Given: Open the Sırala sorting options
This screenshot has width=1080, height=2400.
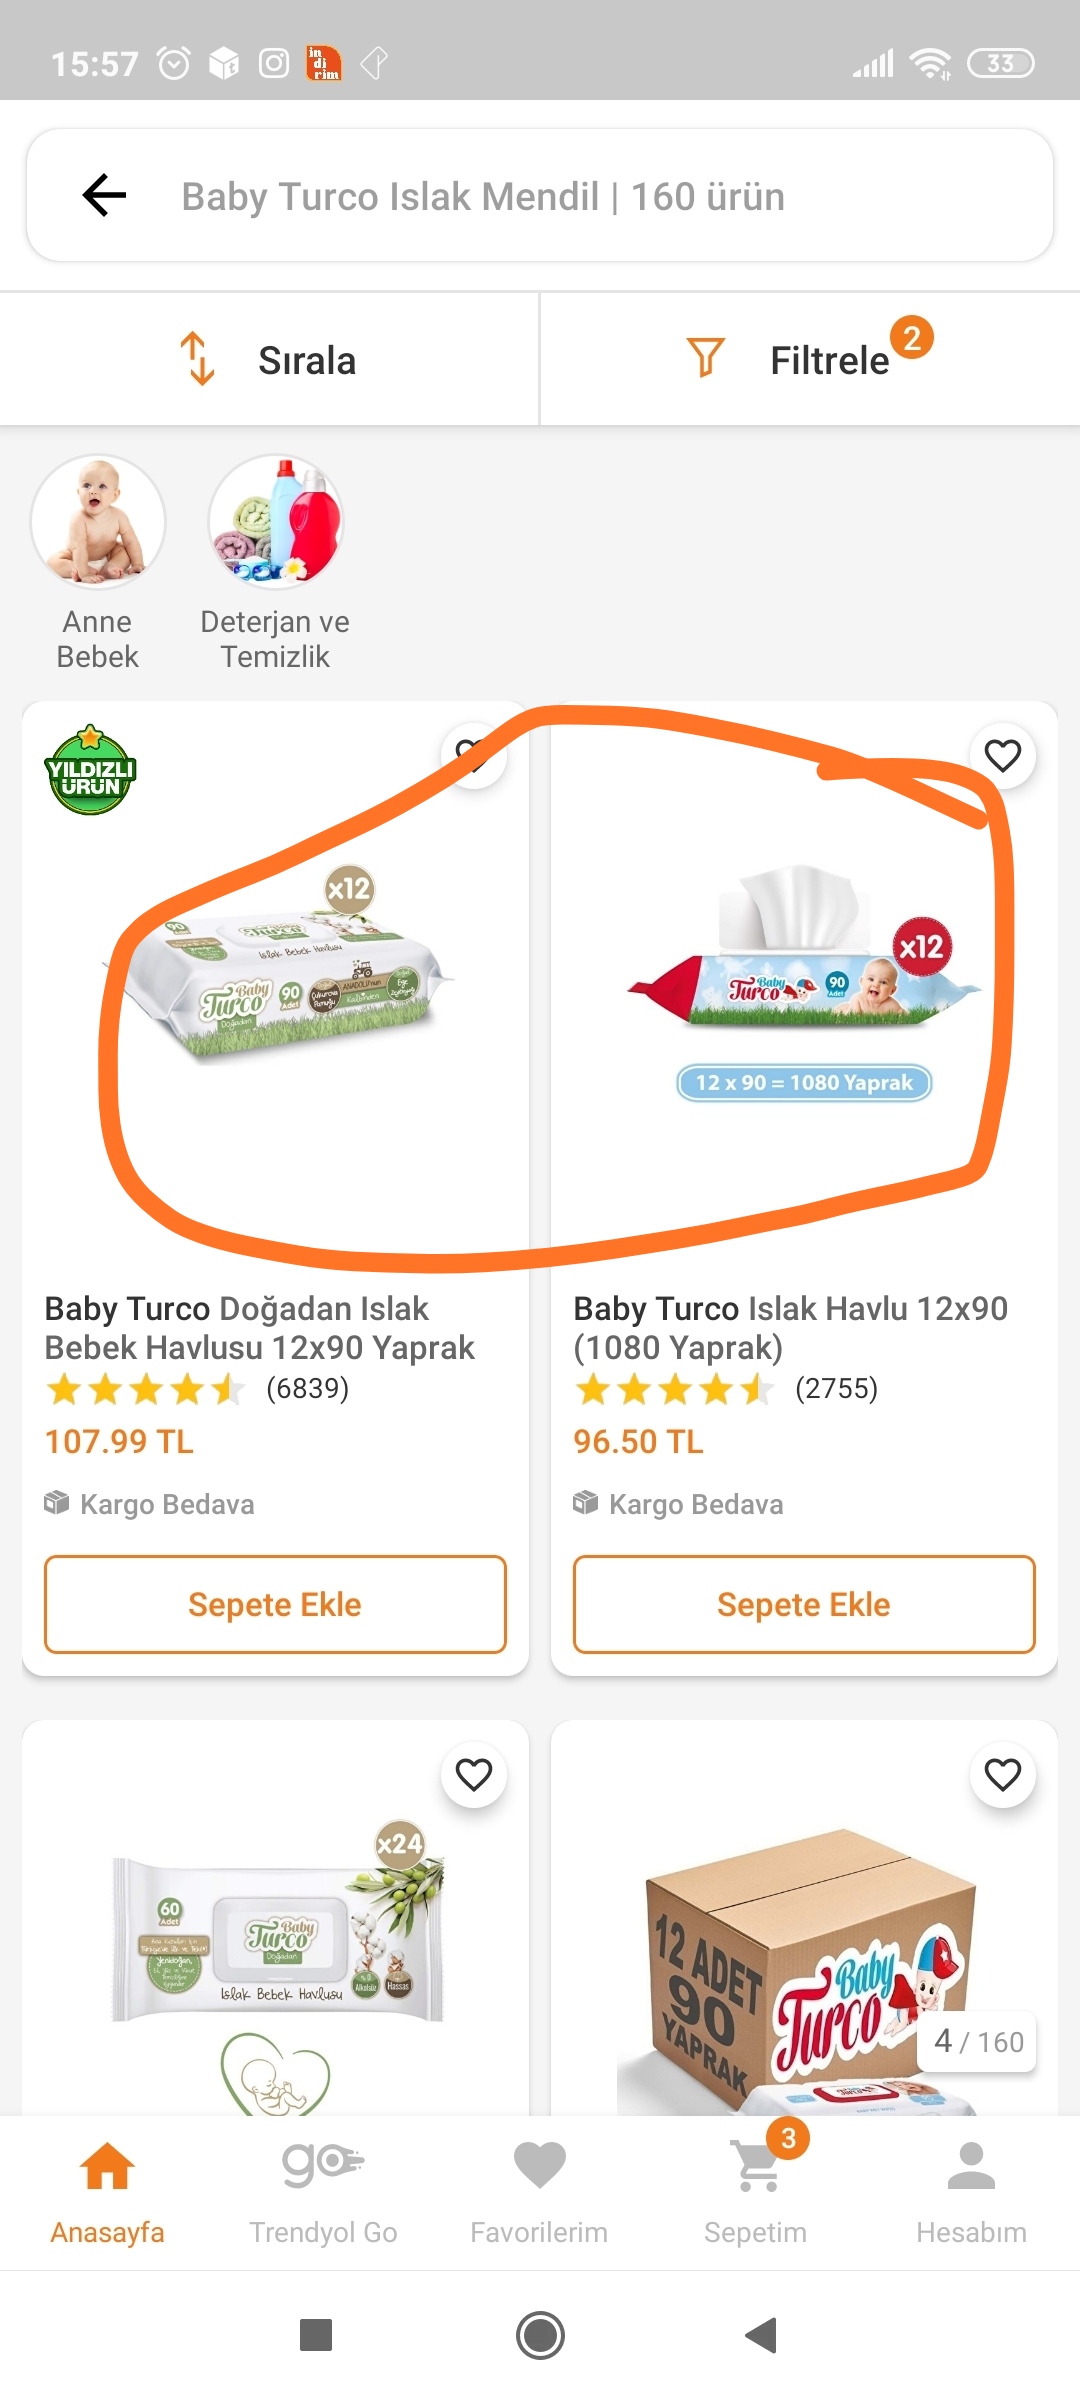Looking at the screenshot, I should [269, 360].
